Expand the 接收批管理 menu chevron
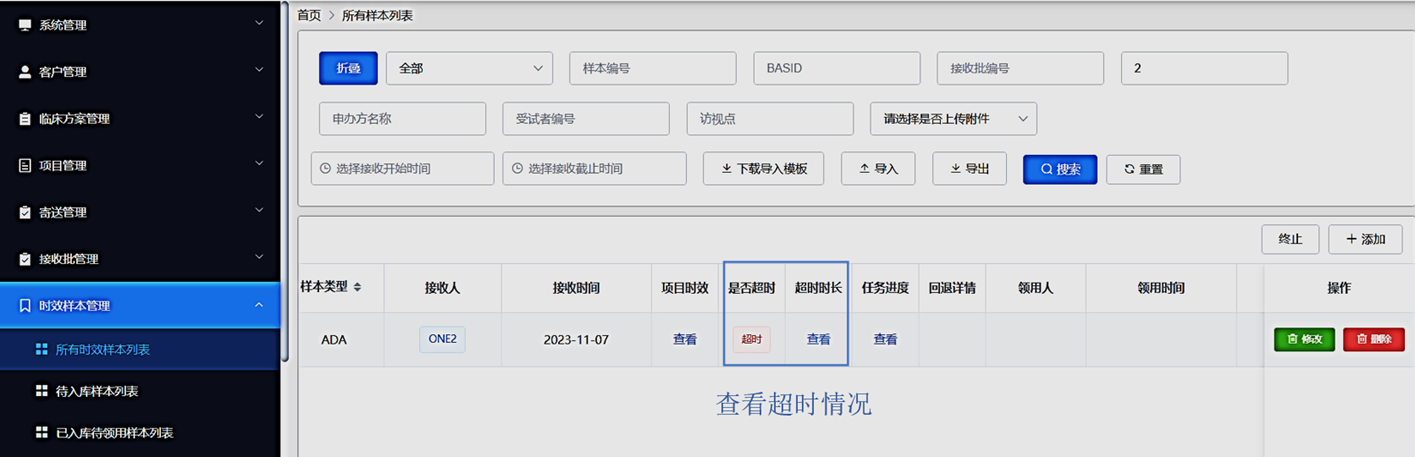 click(259, 258)
